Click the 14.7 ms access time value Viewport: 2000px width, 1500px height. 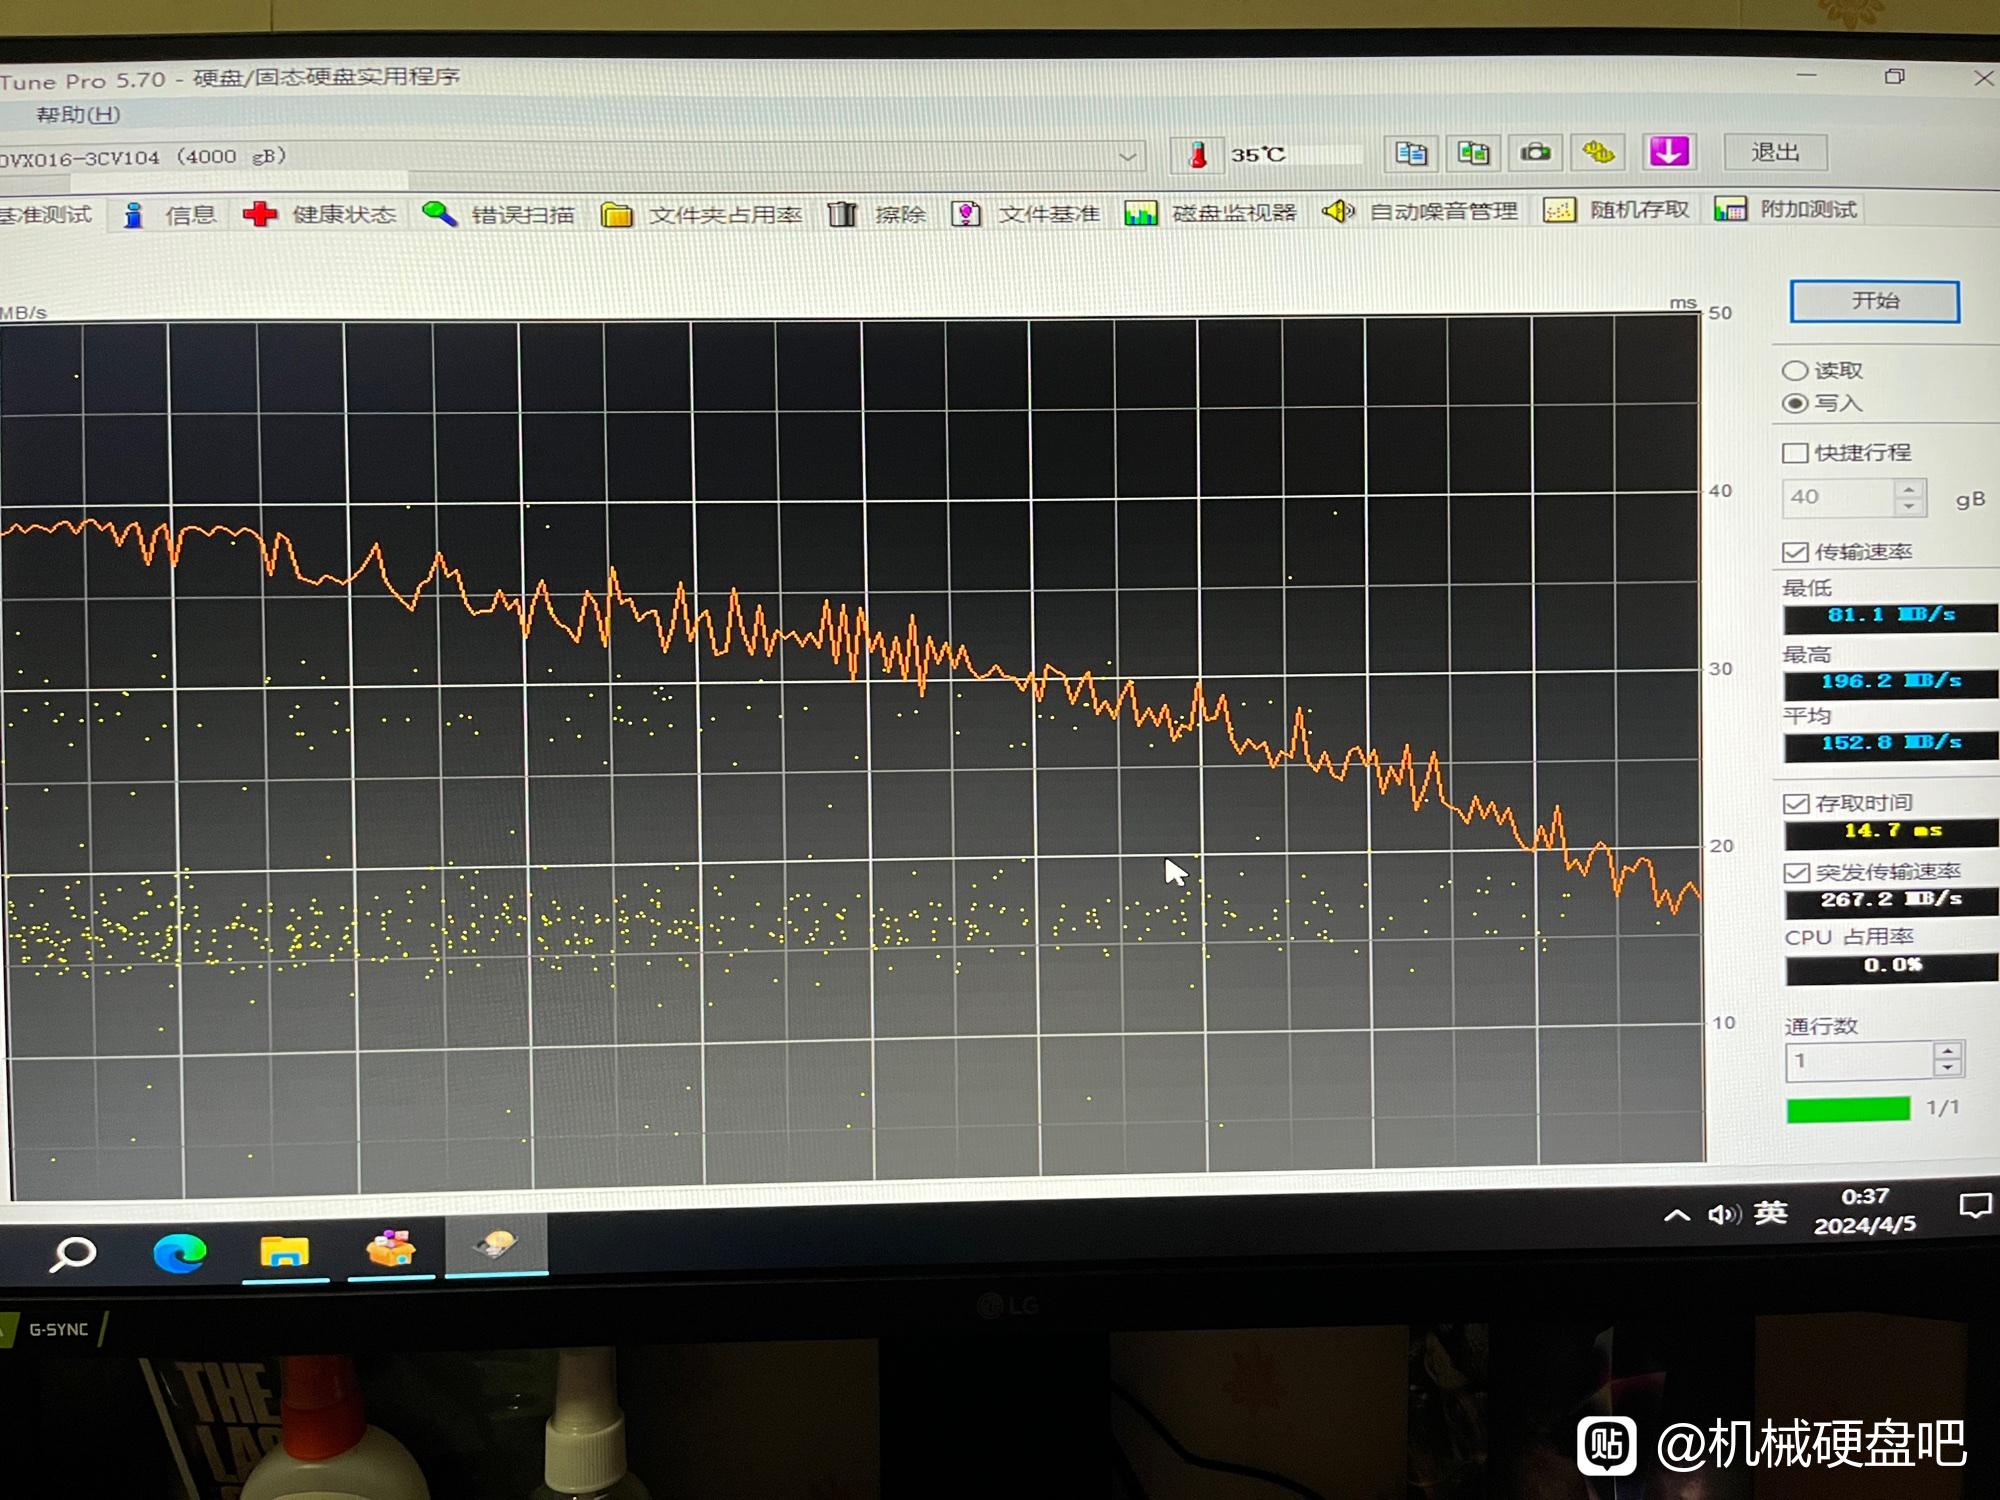pos(1891,831)
